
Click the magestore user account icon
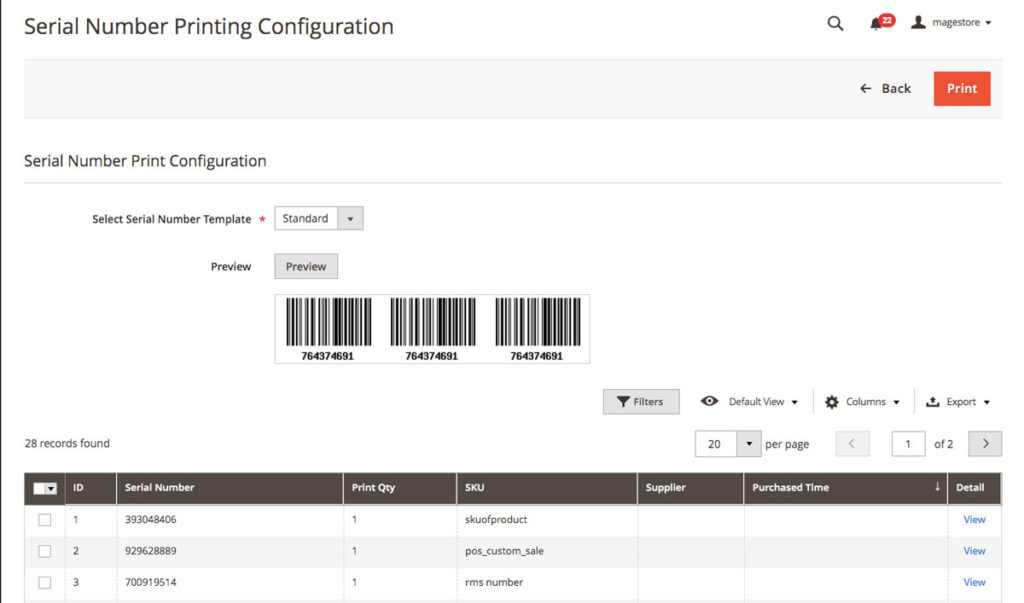point(919,23)
